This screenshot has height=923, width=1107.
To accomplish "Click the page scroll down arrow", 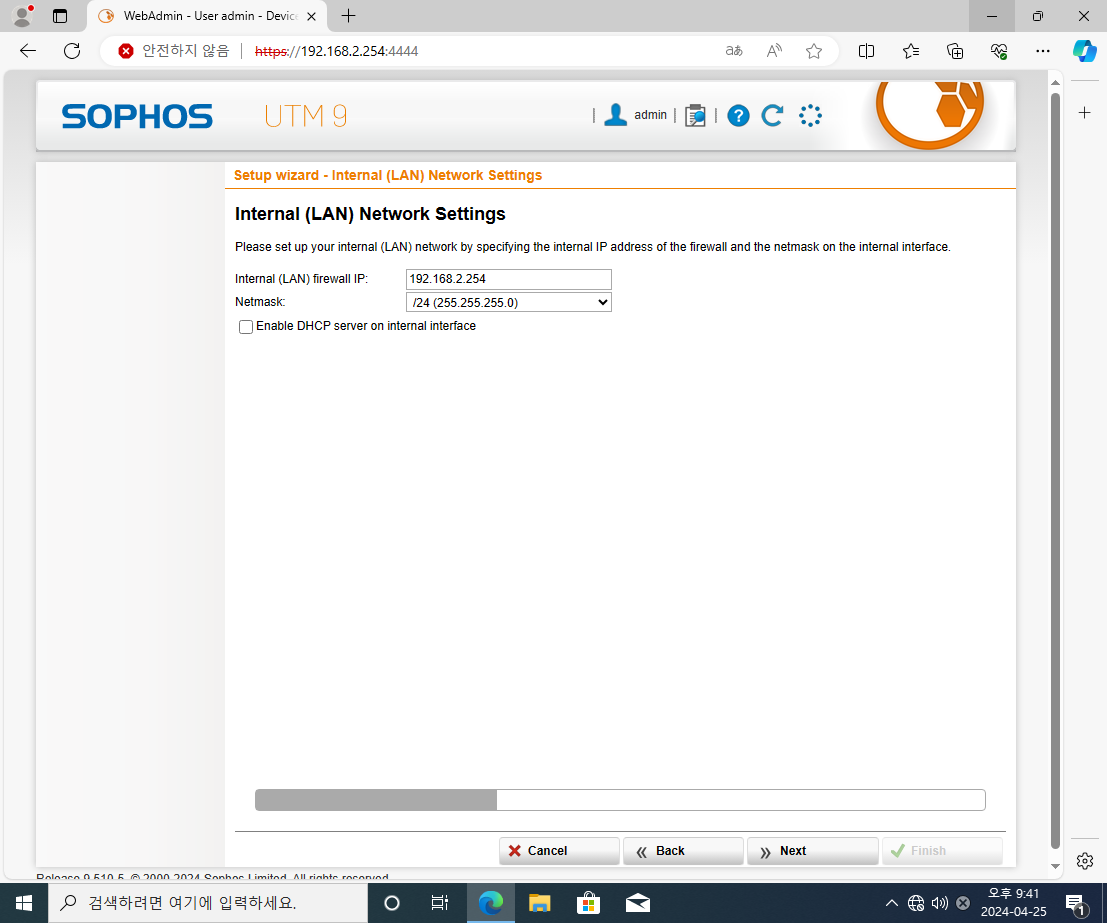I will 1055,867.
